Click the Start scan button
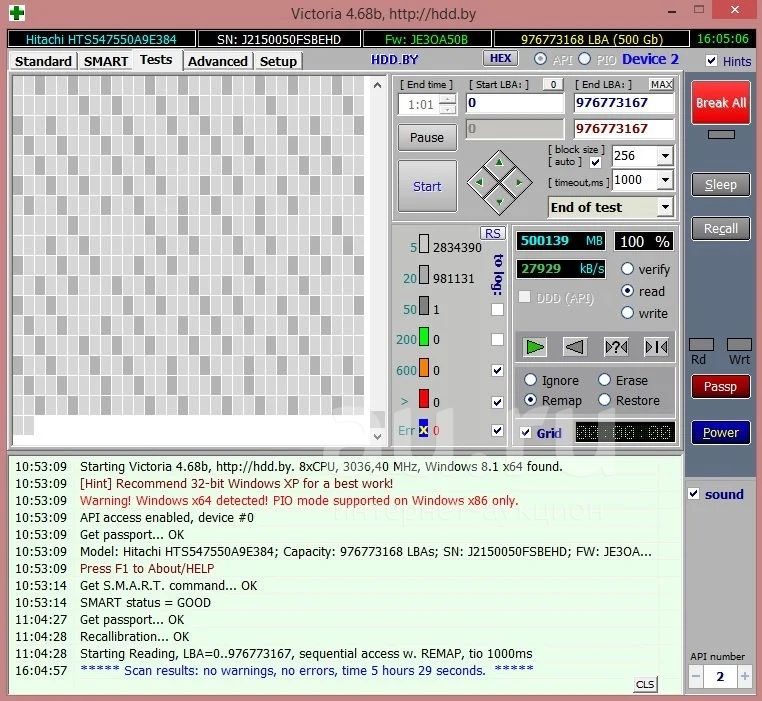The height and width of the screenshot is (701, 762). pos(427,186)
